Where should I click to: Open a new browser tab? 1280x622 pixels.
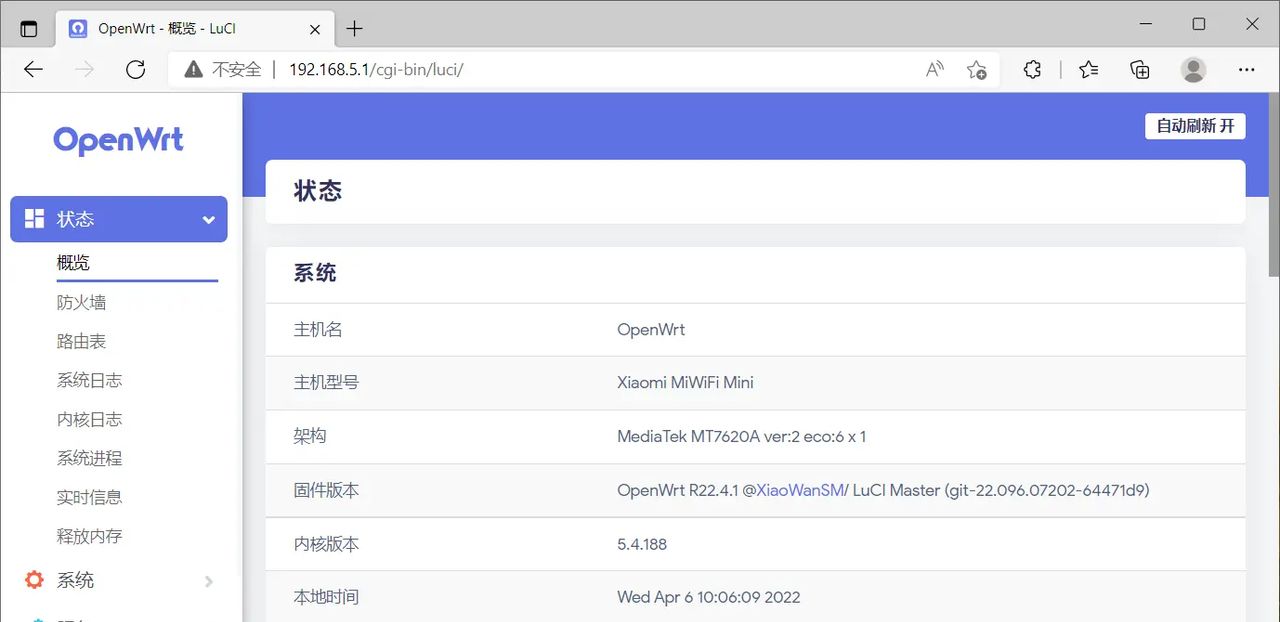tap(354, 29)
